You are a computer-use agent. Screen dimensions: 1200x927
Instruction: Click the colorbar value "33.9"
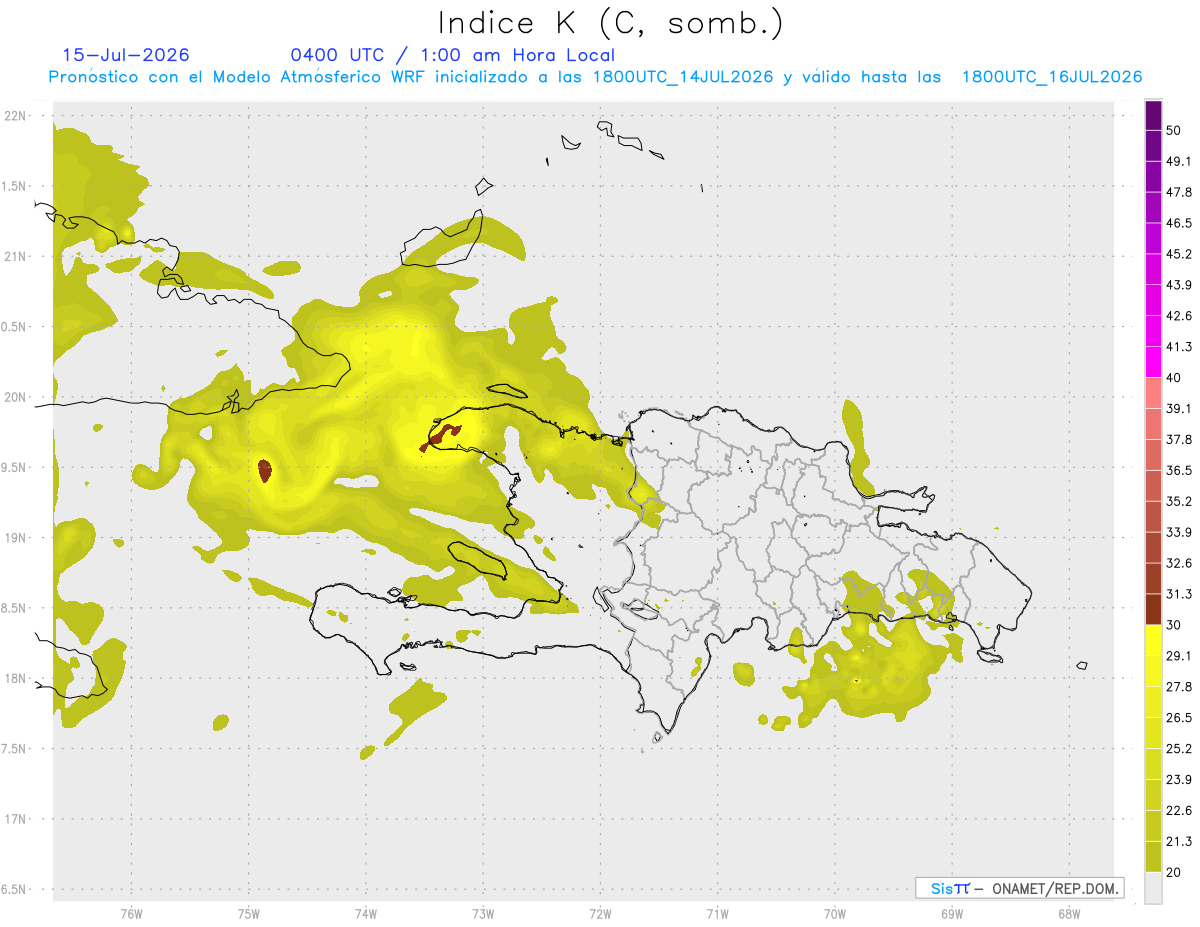point(1178,532)
